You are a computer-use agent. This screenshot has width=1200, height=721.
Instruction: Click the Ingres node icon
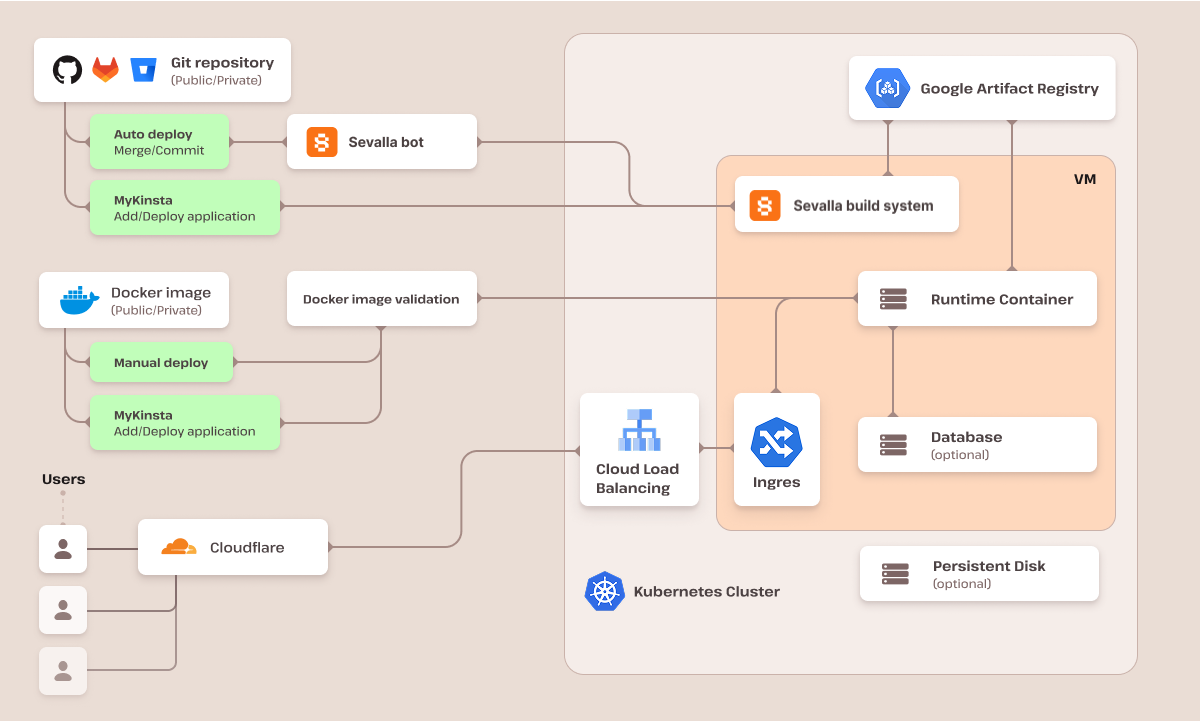tap(777, 440)
